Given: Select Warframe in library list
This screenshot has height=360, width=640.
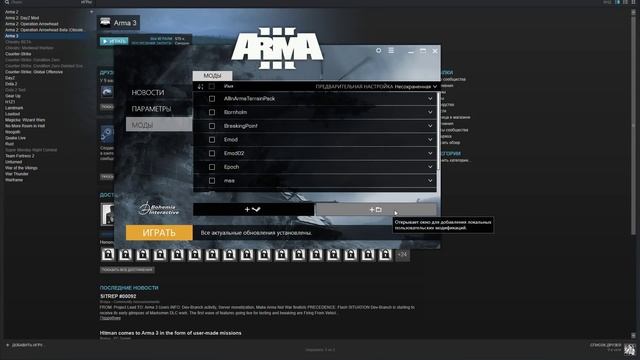Looking at the screenshot, I should [14, 180].
